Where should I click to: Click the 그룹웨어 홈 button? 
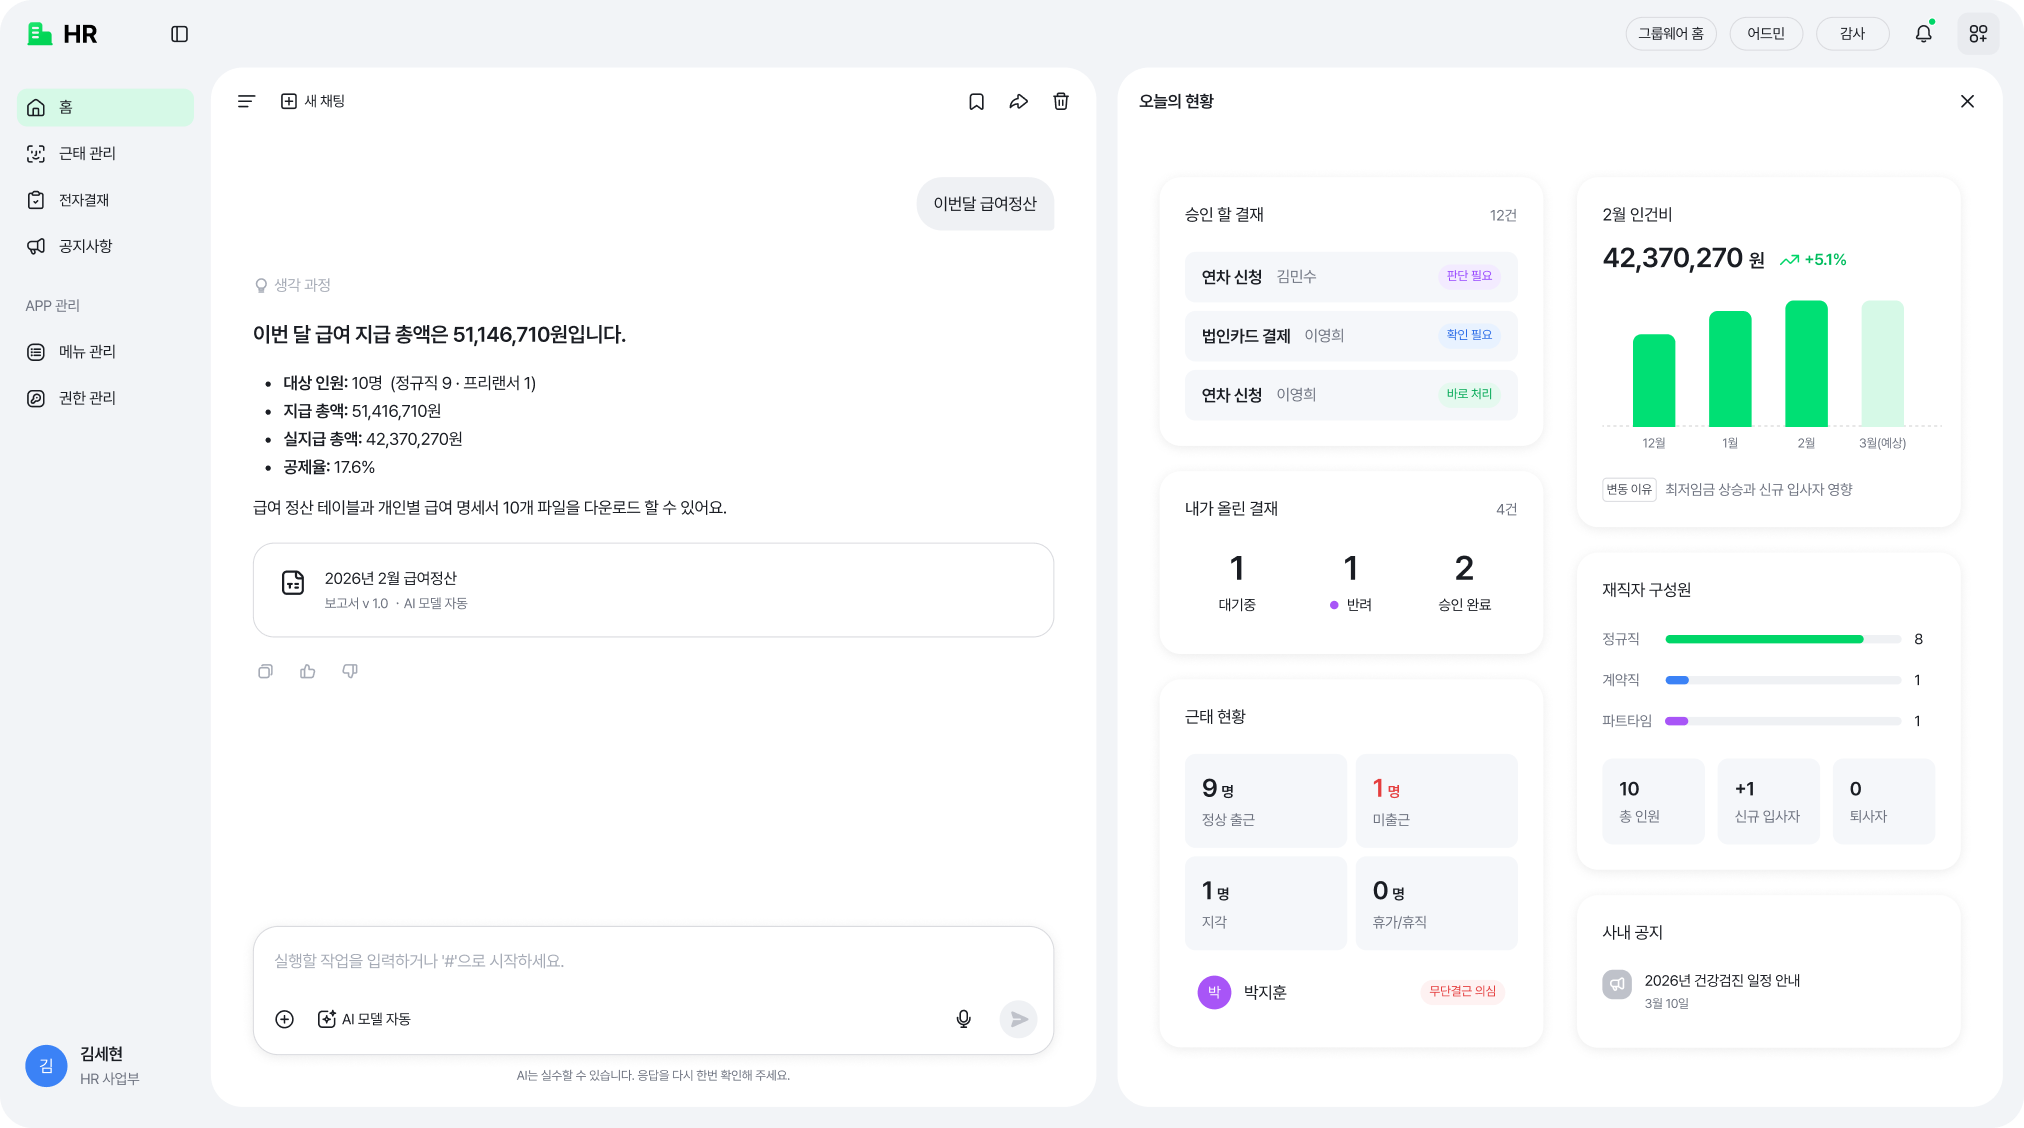click(x=1671, y=34)
